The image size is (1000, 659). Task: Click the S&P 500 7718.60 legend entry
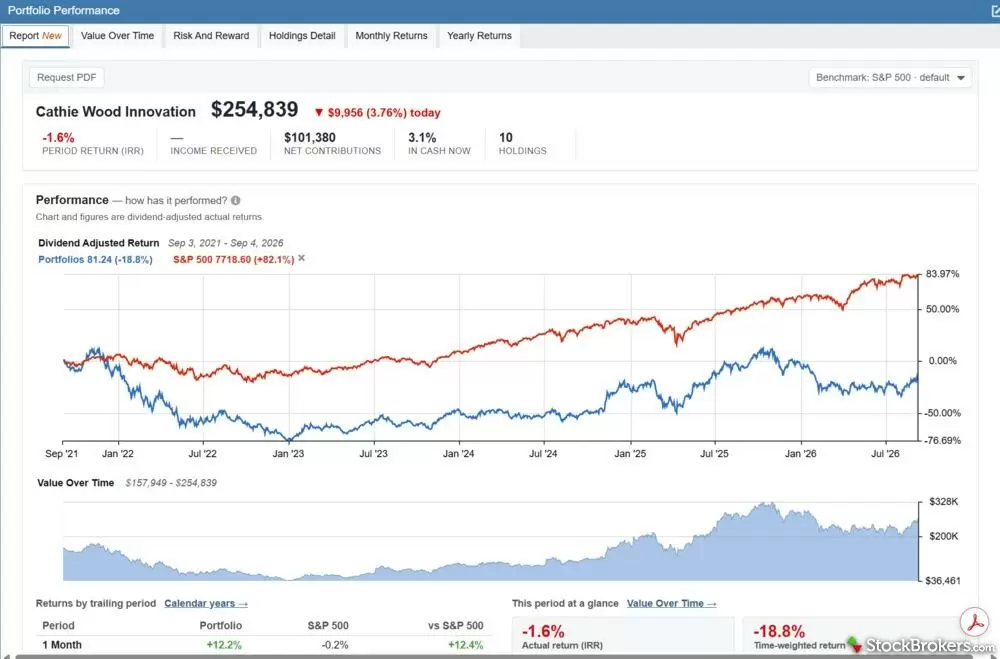pyautogui.click(x=233, y=260)
